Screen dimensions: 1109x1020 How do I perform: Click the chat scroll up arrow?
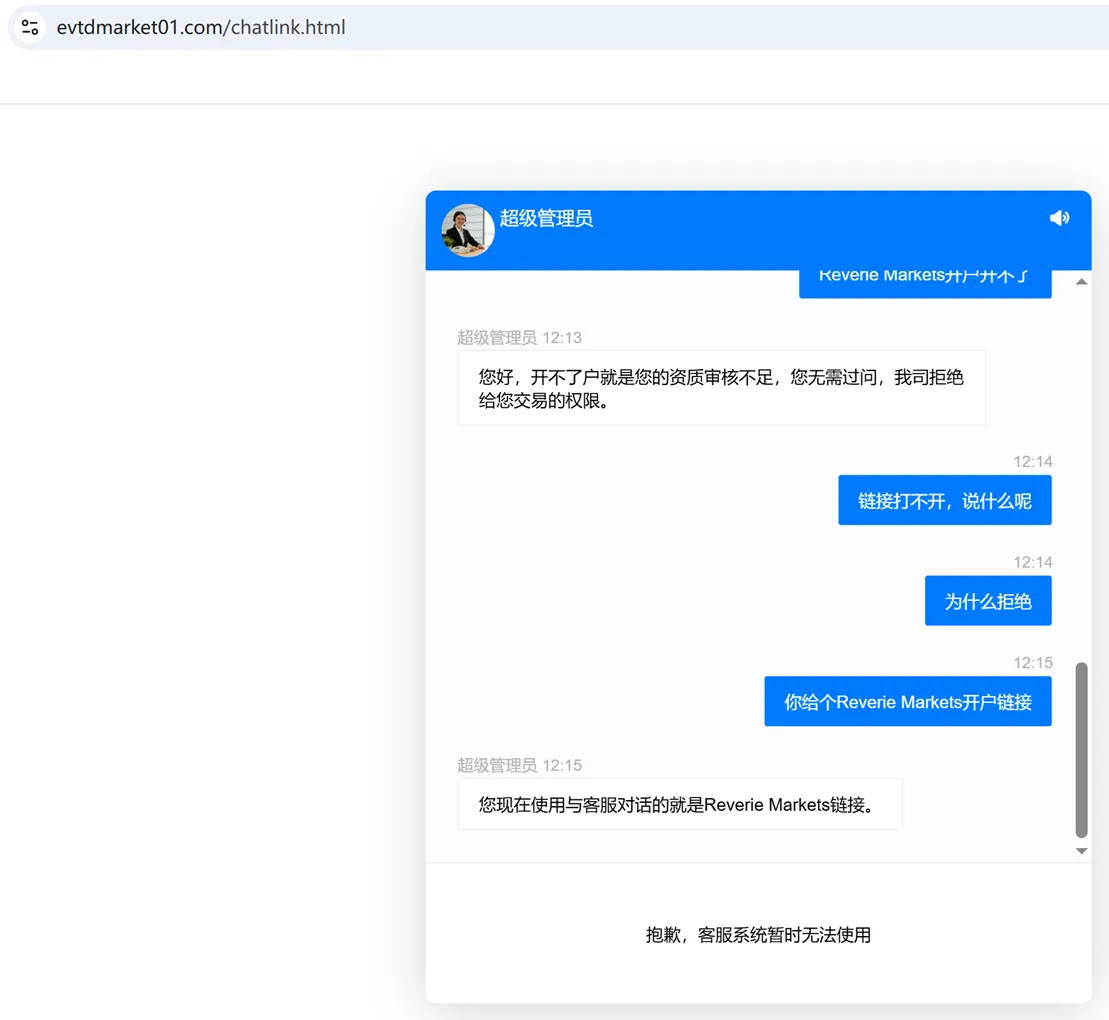(x=1081, y=282)
